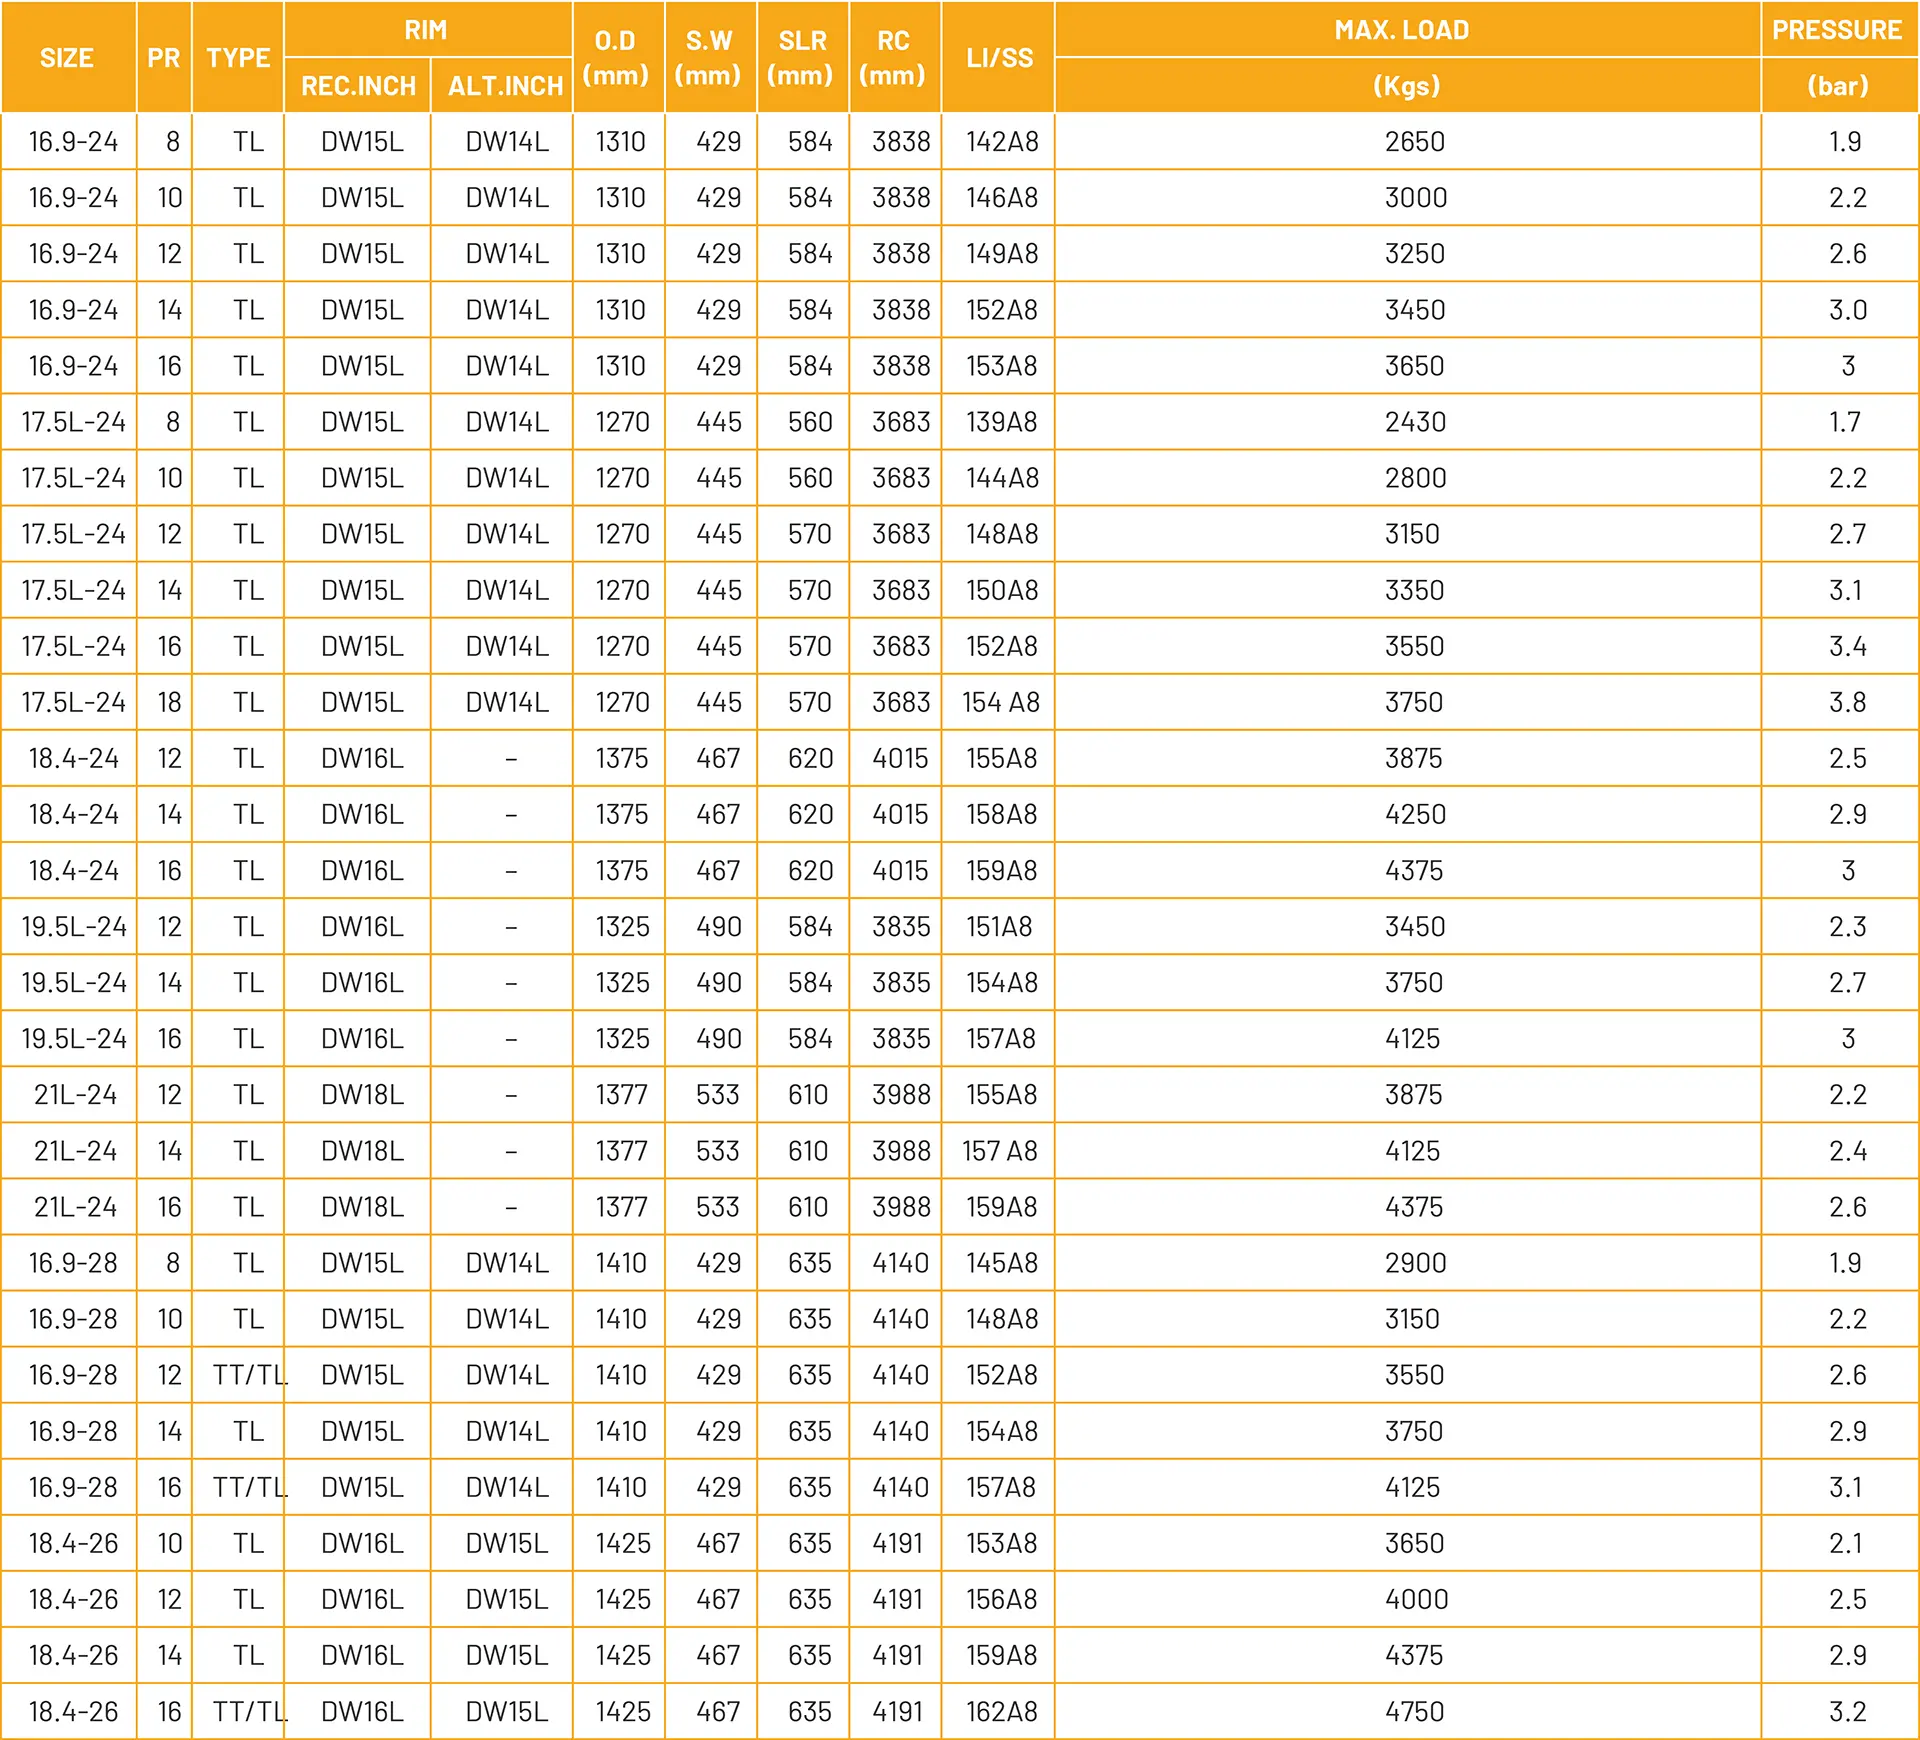This screenshot has width=1920, height=1740.
Task: Click the 139A8 load index cell
Action: pyautogui.click(x=1001, y=422)
